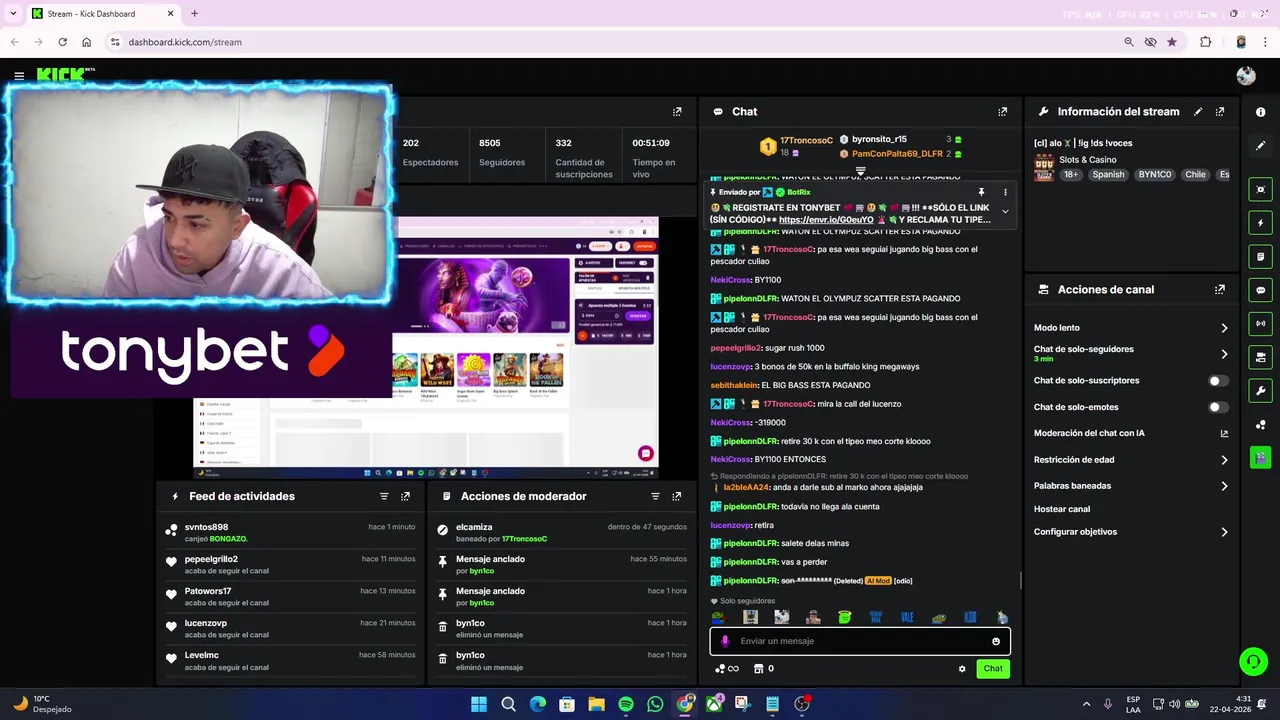Click pepeelgrillo2 follow entry in feed

point(290,565)
